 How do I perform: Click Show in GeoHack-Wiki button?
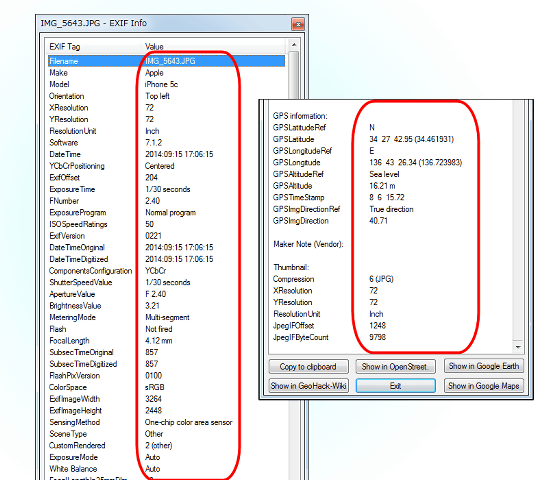pos(308,386)
